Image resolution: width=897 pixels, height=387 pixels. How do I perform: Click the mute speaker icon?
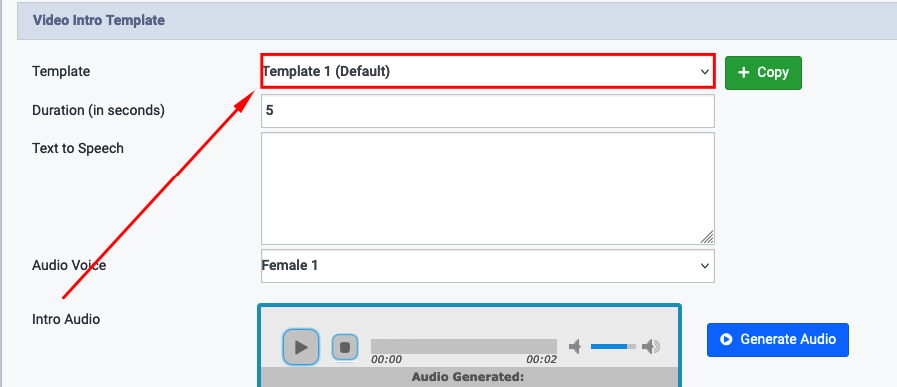tap(575, 346)
